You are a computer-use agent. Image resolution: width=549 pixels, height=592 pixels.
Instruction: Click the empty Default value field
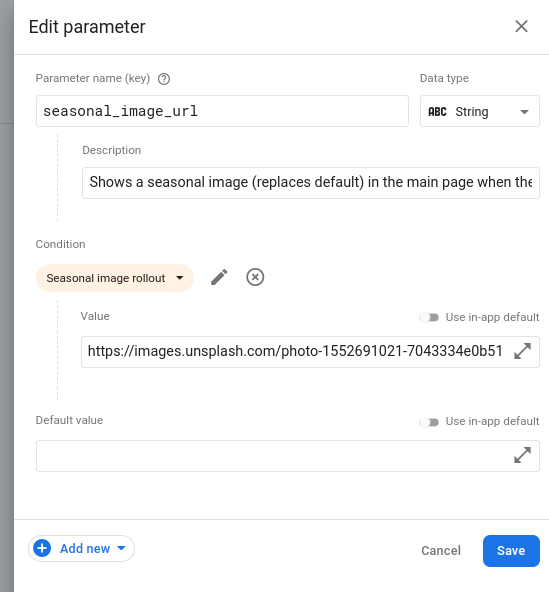288,456
